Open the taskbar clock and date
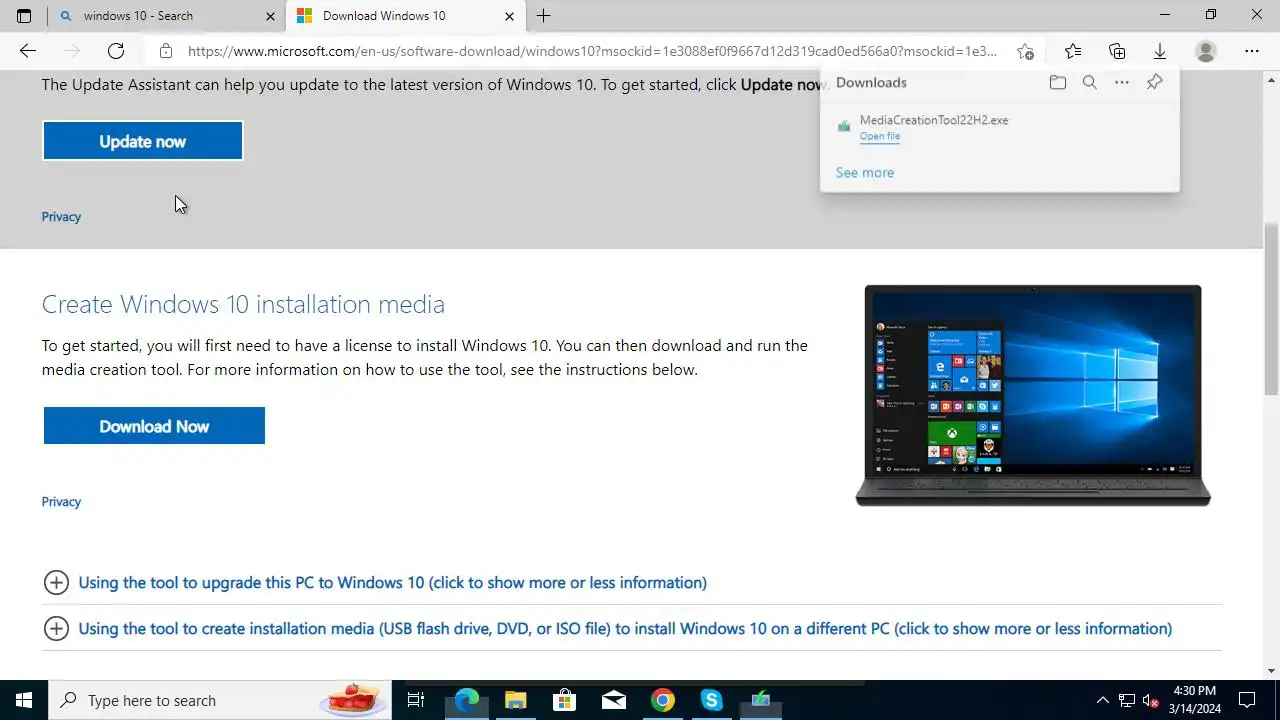 tap(1194, 700)
